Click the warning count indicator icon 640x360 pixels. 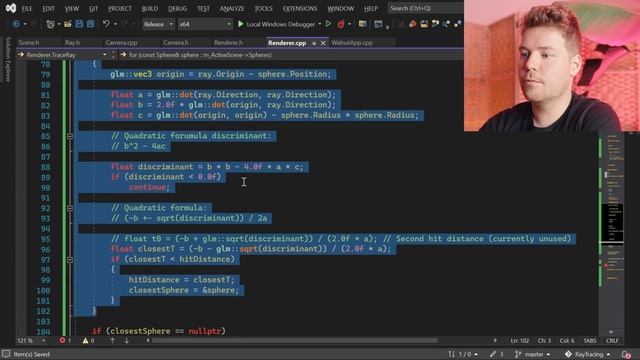tap(85, 340)
